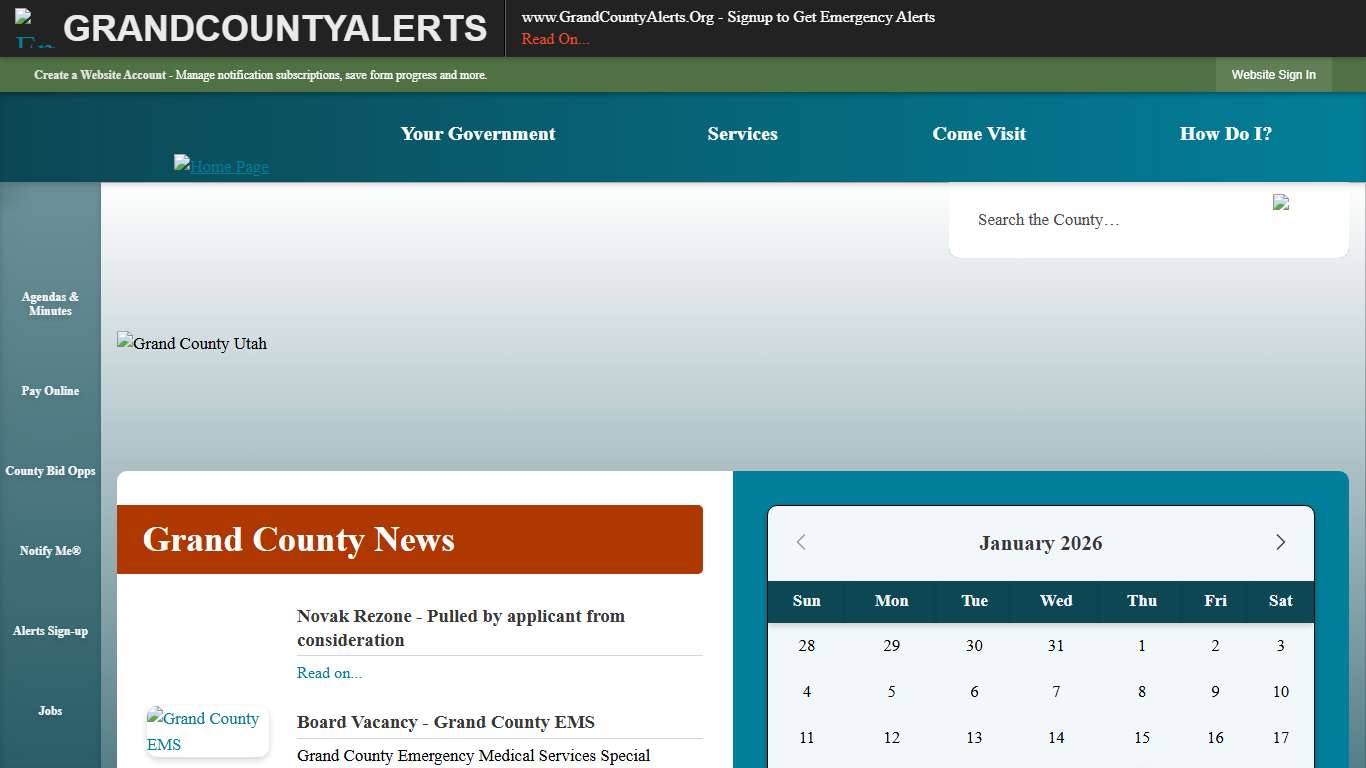Open the Jobs sidebar shortcut

click(50, 711)
